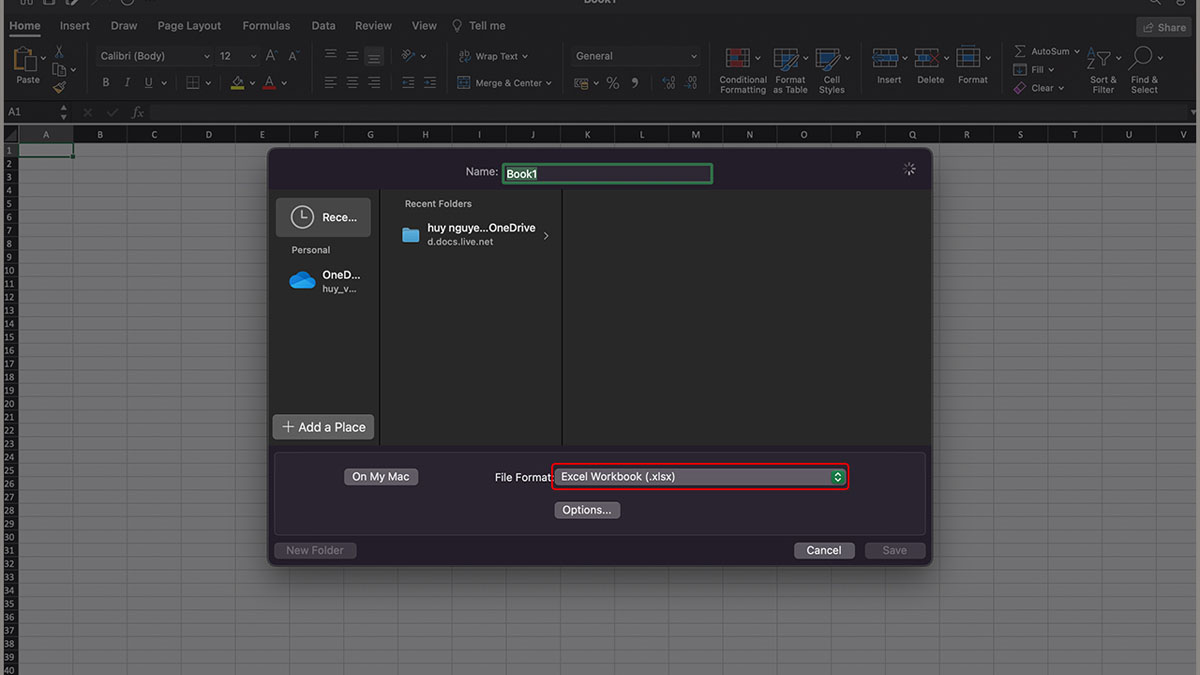Open the Font Color dropdown arrow
The width and height of the screenshot is (1200, 675).
[284, 84]
